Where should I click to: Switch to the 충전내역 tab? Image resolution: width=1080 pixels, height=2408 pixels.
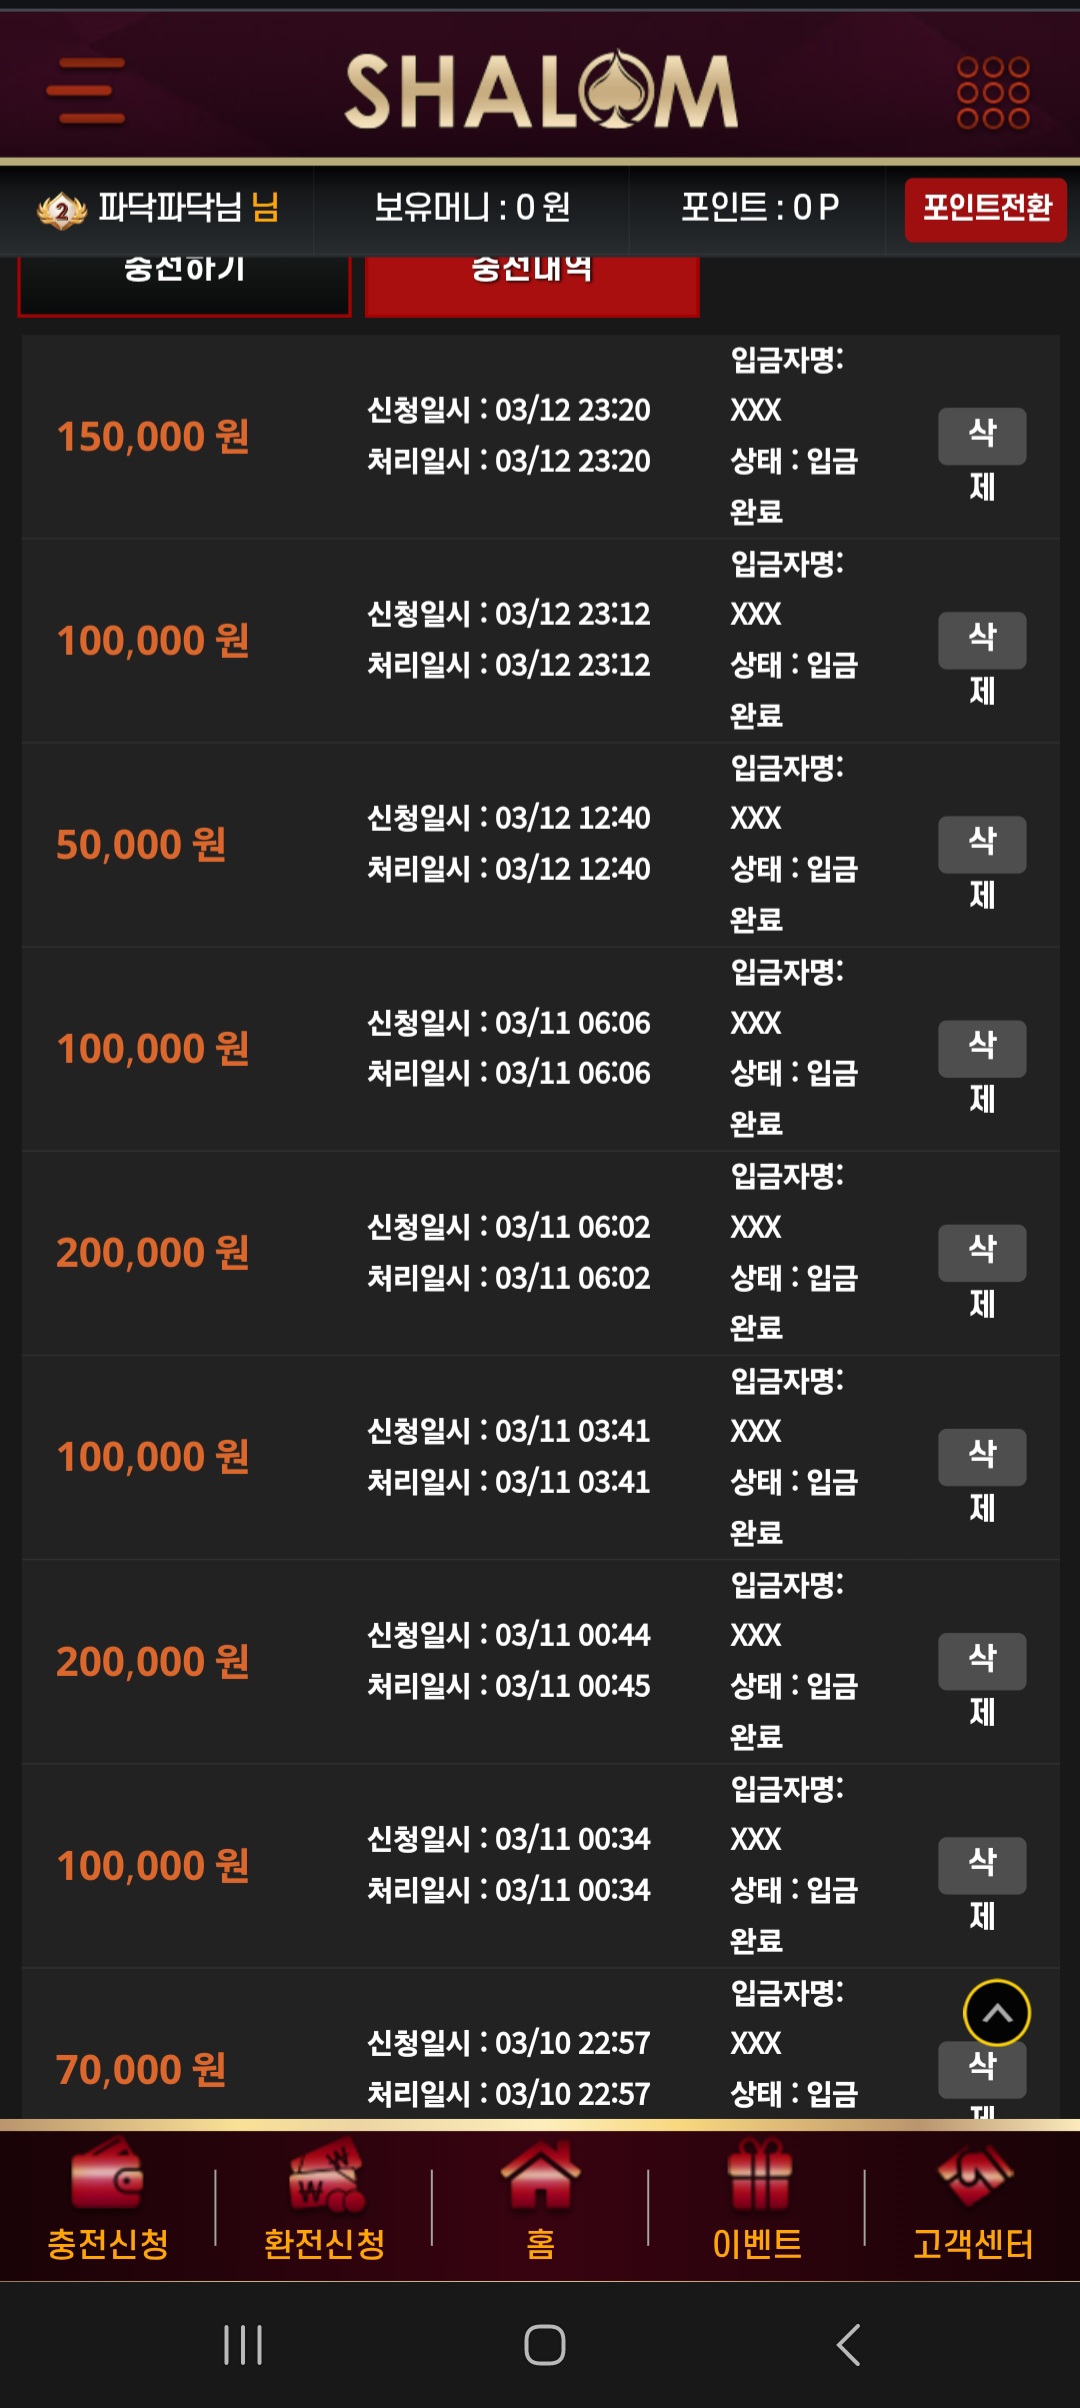(x=532, y=284)
